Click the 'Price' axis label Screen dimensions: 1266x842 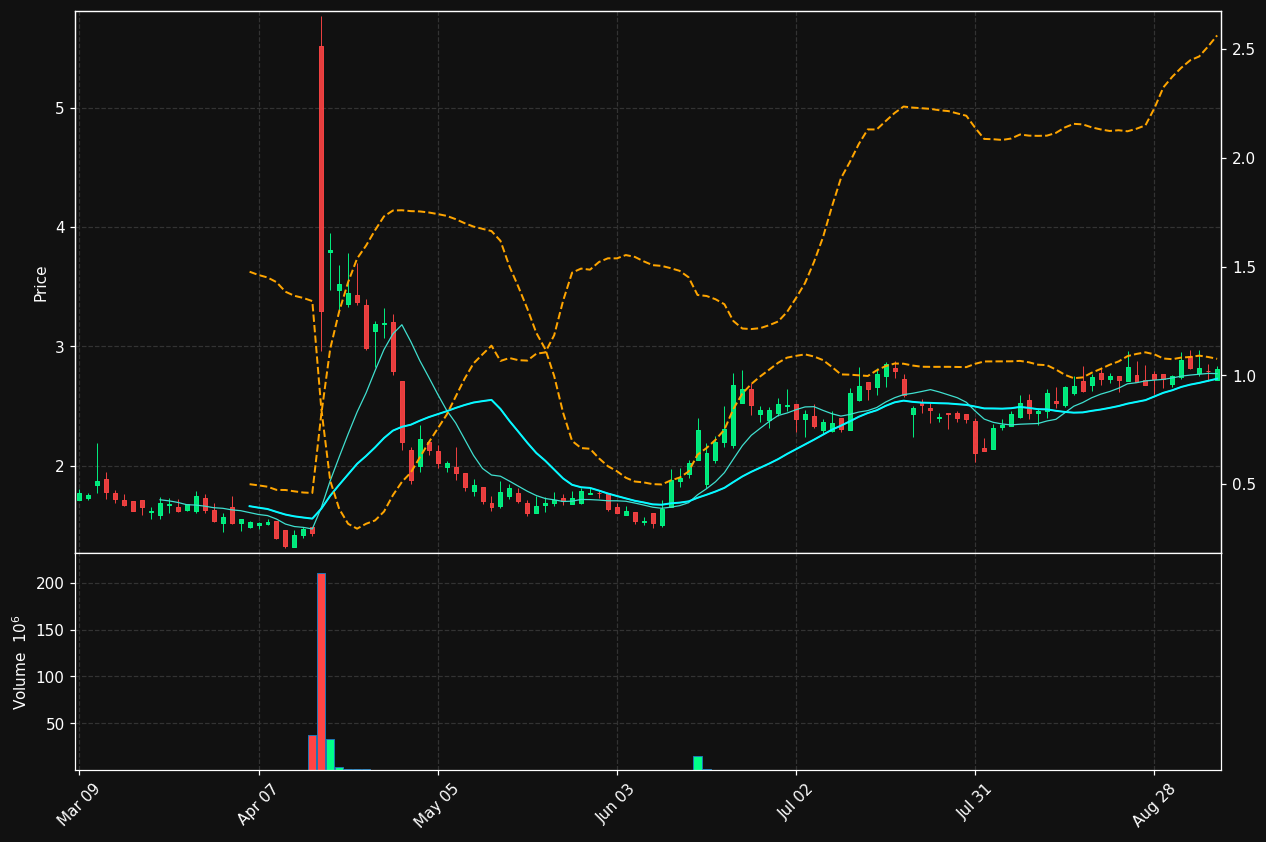point(41,283)
